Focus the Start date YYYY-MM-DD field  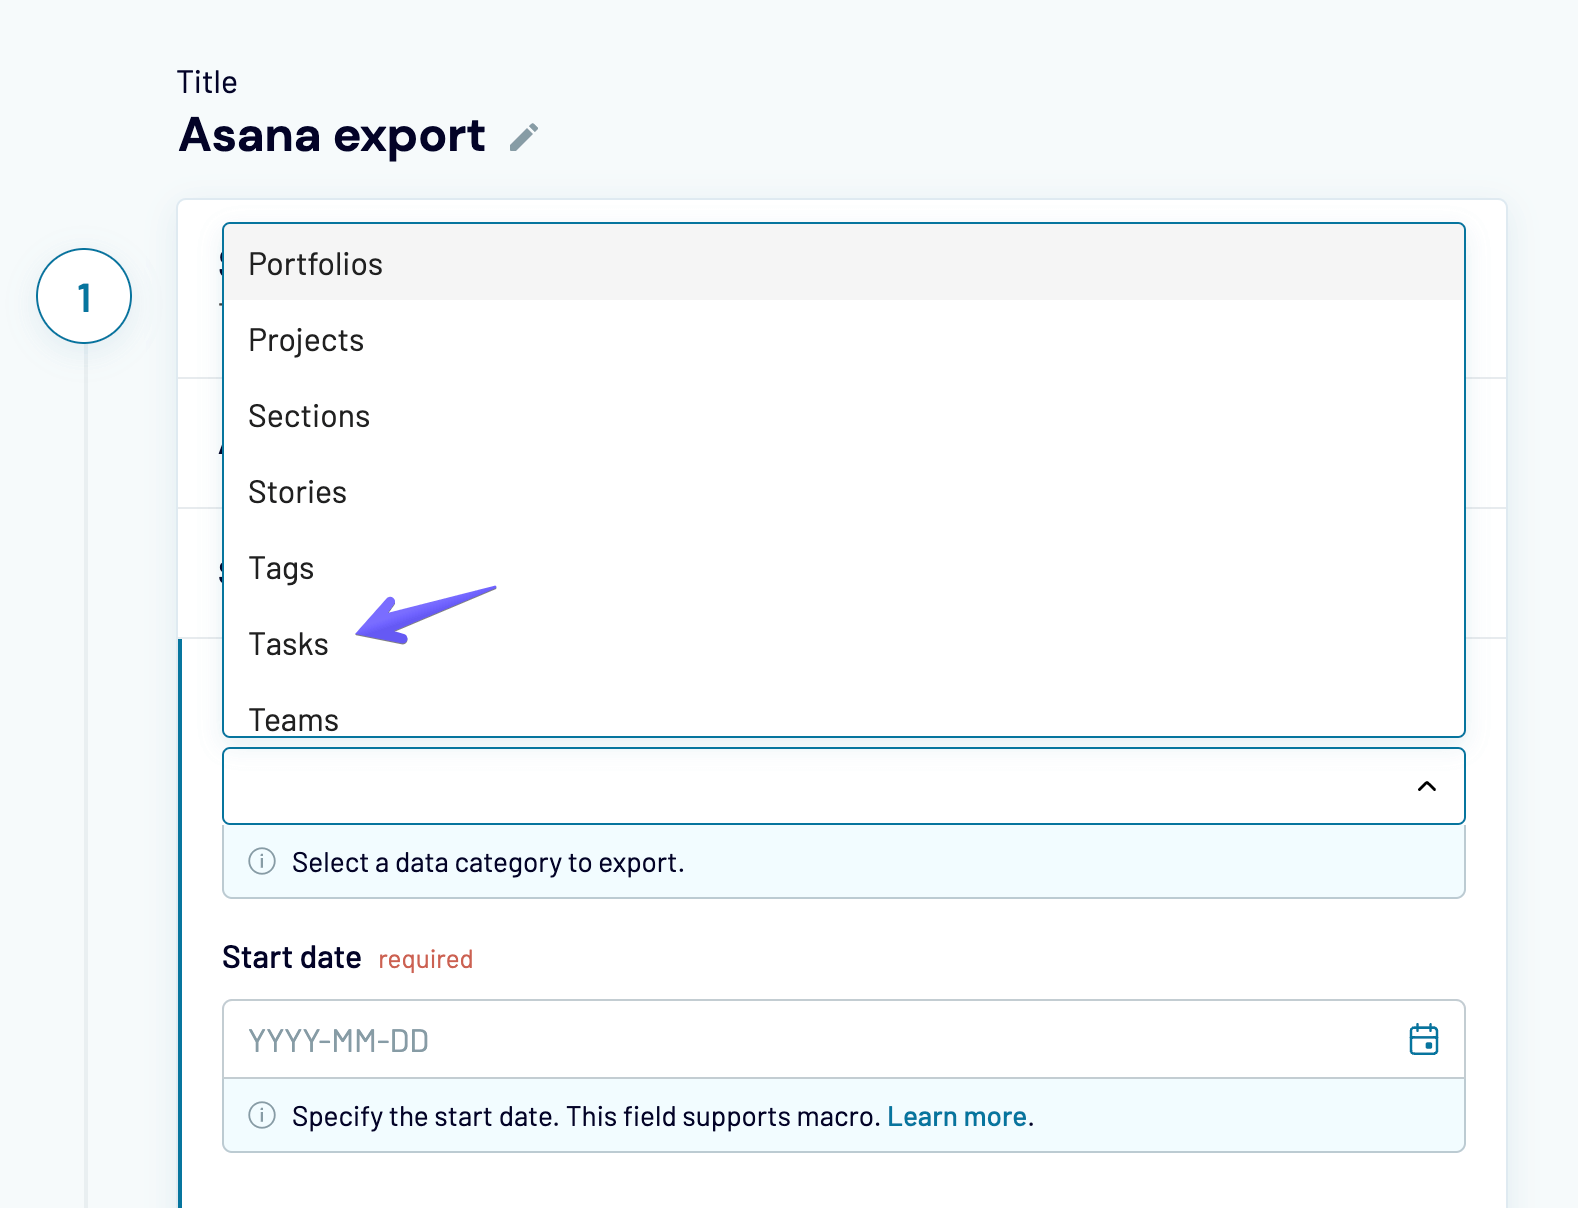click(x=800, y=1040)
